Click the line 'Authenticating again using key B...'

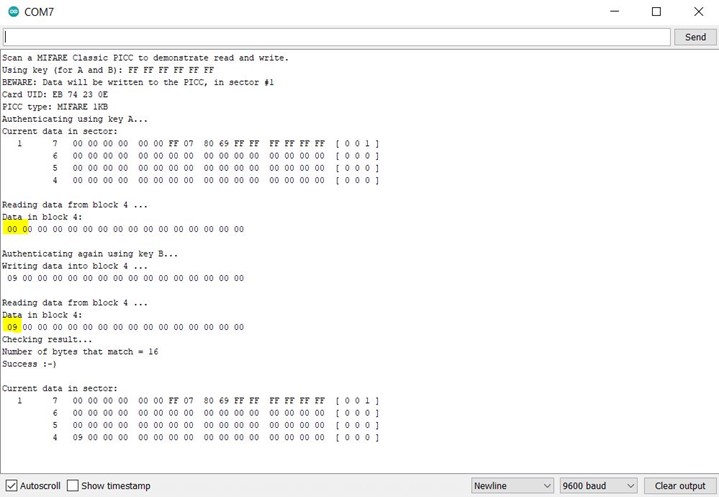tap(90, 254)
